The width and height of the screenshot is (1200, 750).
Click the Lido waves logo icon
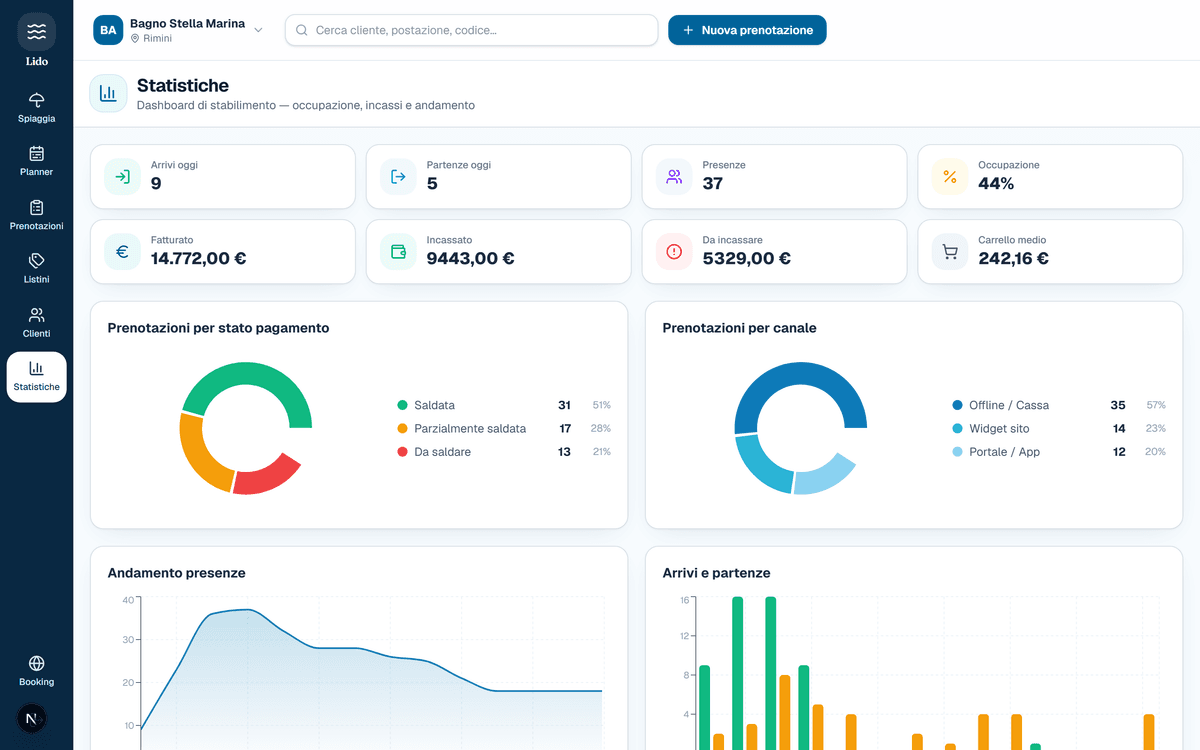click(36, 32)
